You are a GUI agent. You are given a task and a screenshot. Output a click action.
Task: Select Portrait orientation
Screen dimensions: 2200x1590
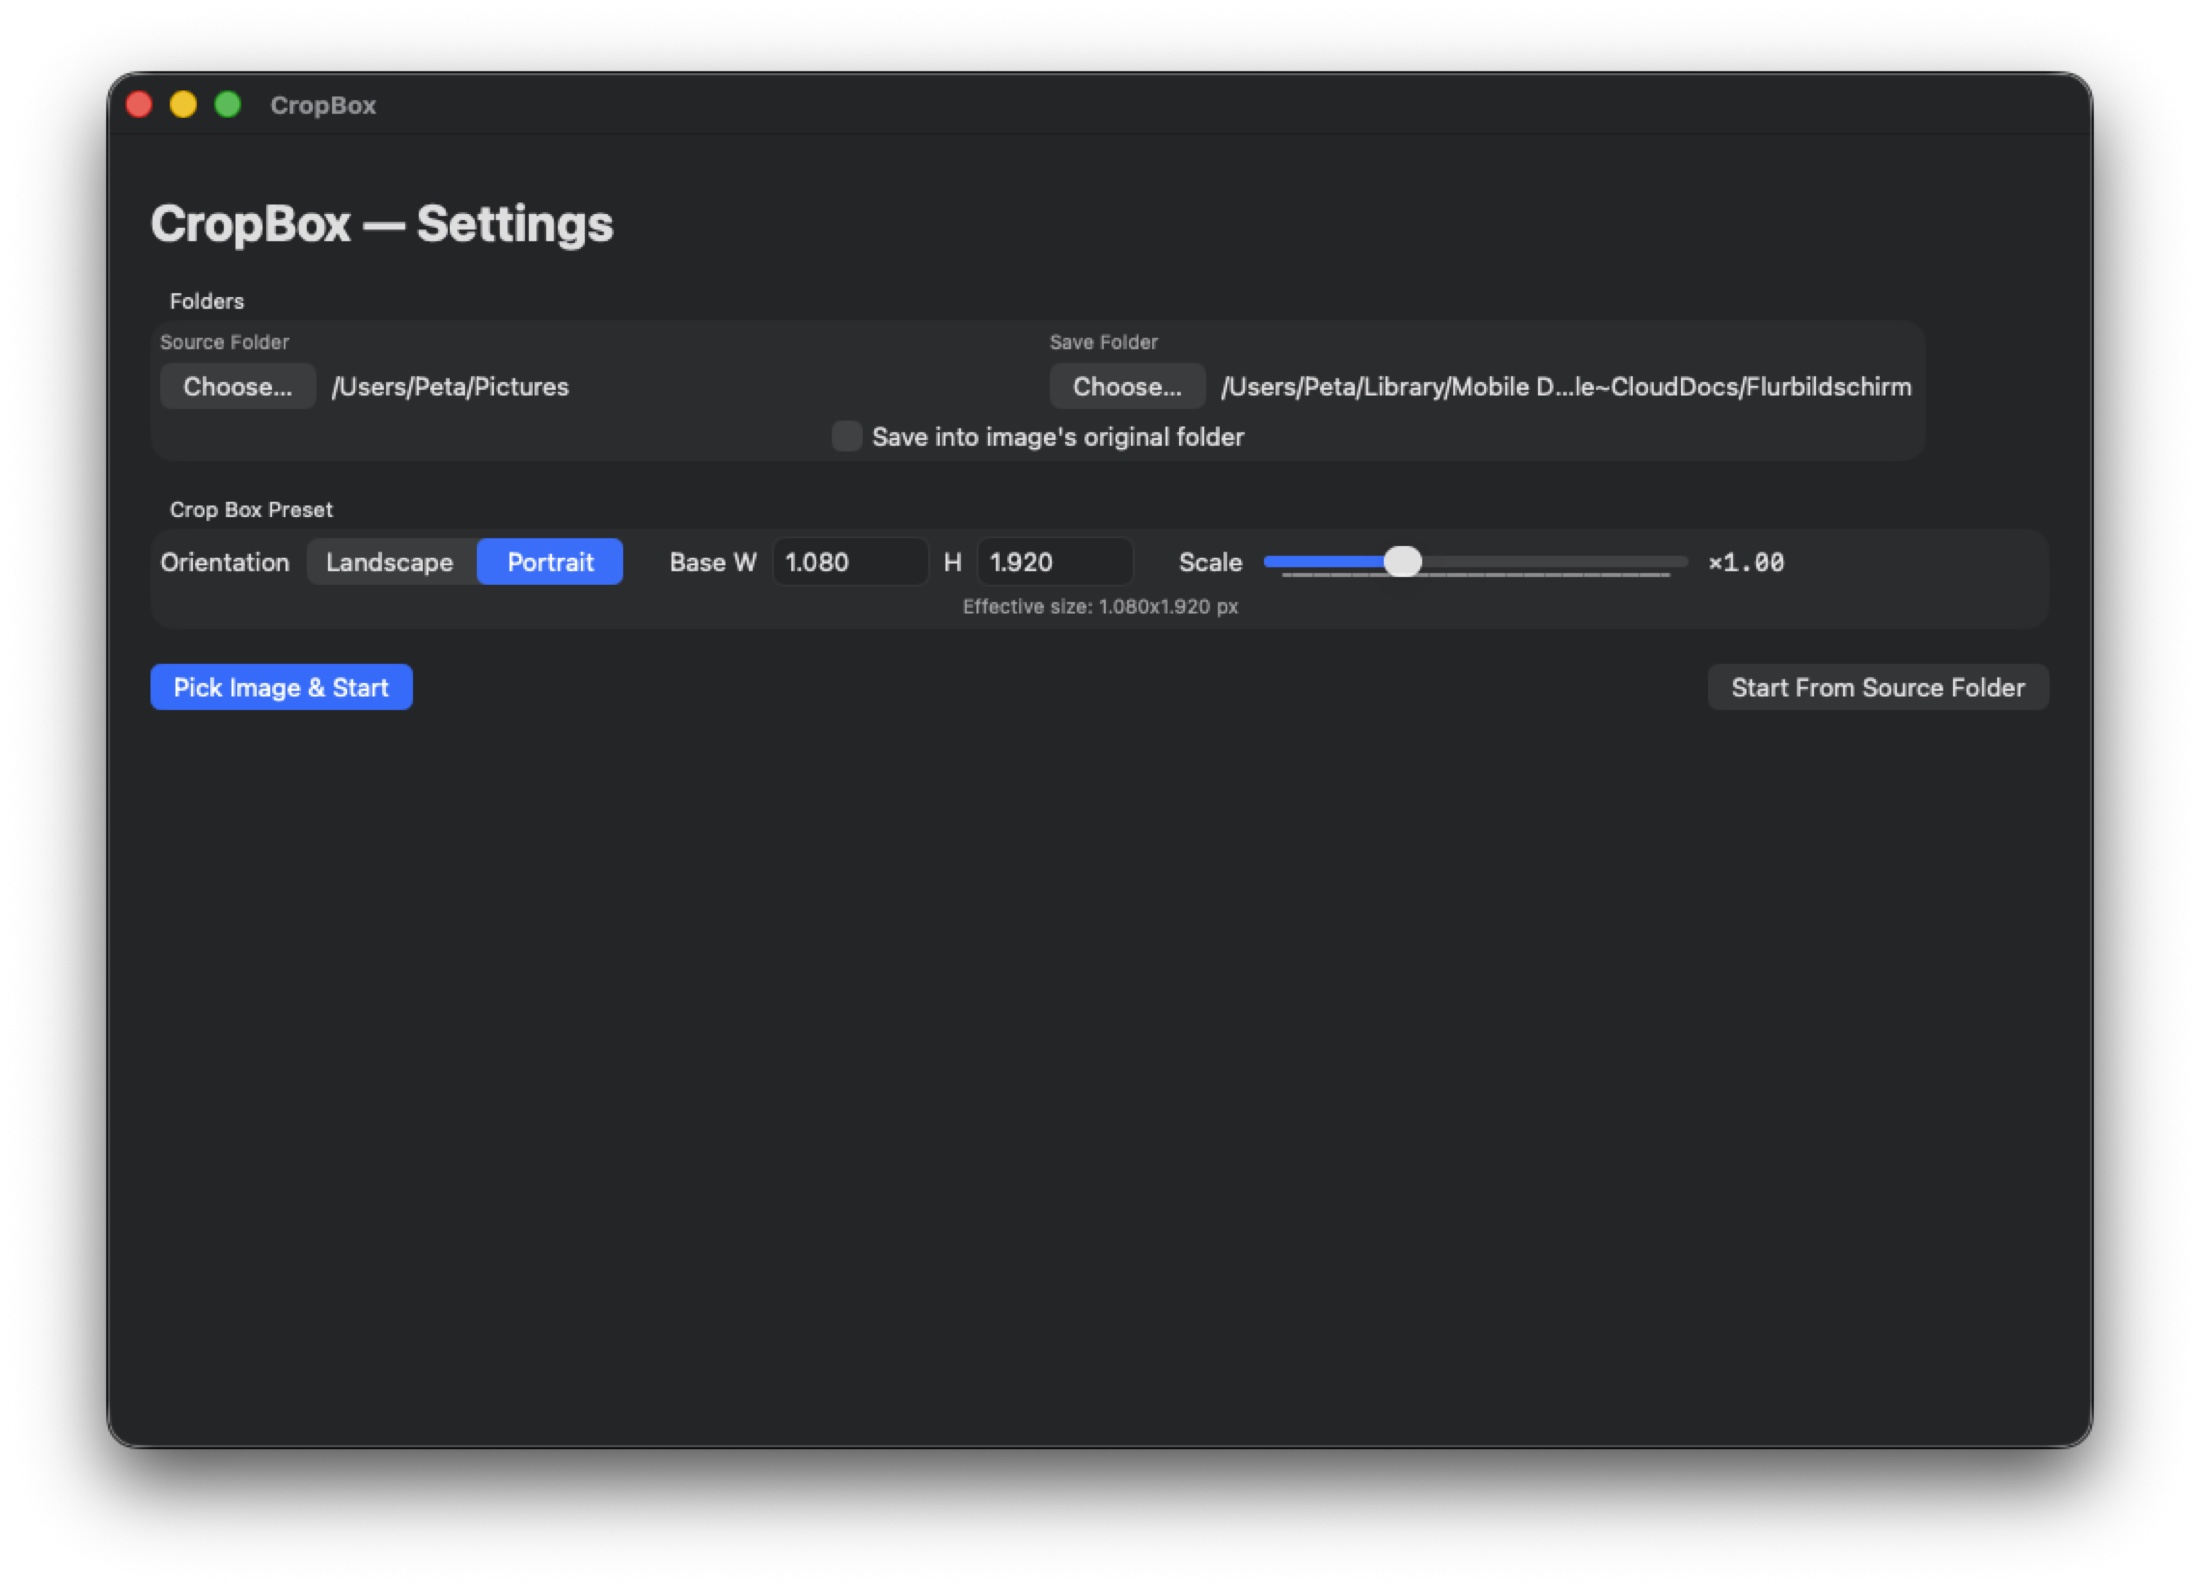[x=550, y=562]
